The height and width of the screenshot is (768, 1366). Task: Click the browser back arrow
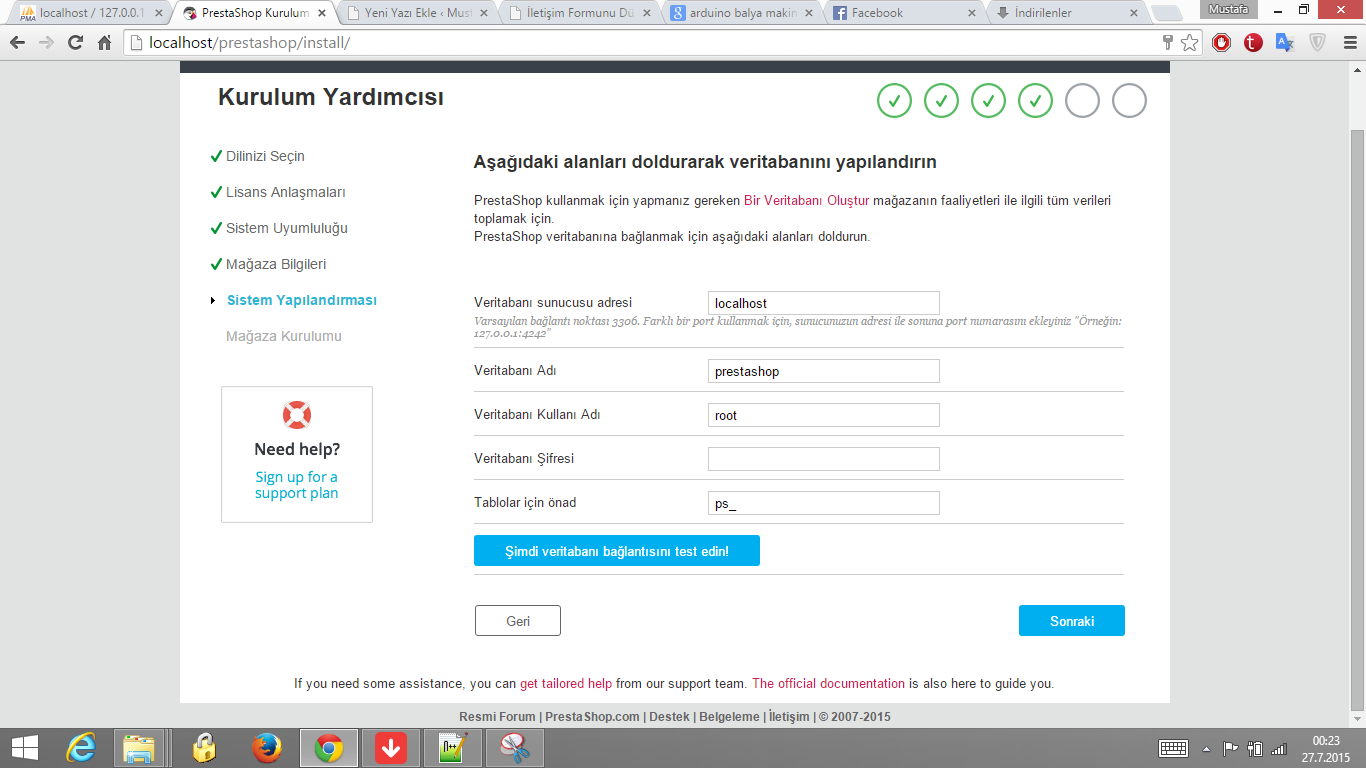click(17, 43)
